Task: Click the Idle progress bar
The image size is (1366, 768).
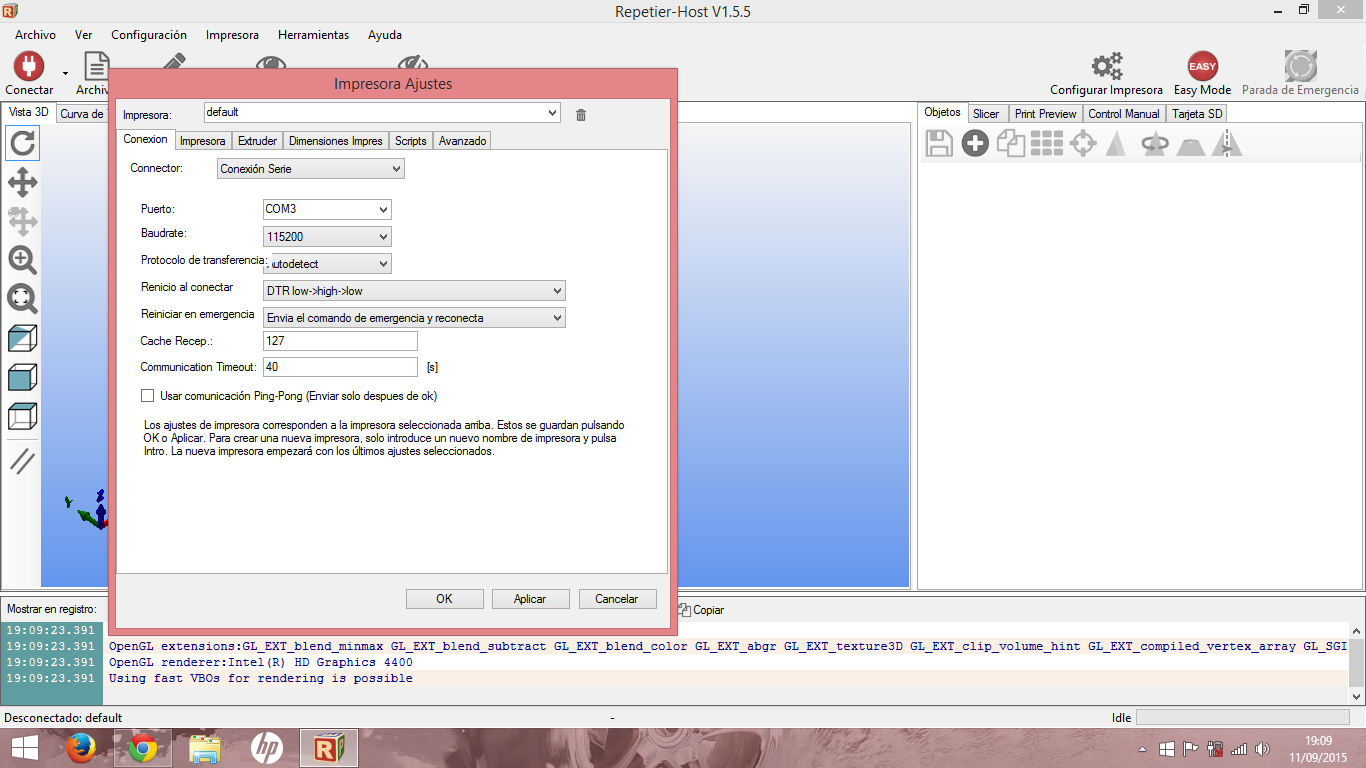Action: pyautogui.click(x=1243, y=718)
